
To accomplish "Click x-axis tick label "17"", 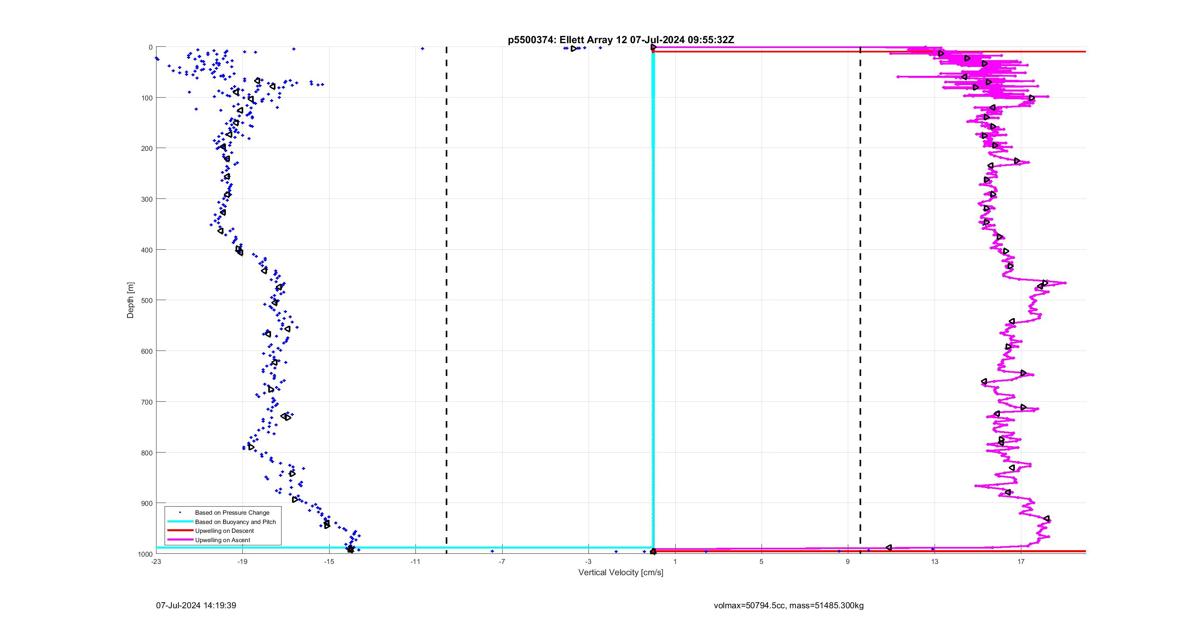I will [x=1021, y=562].
